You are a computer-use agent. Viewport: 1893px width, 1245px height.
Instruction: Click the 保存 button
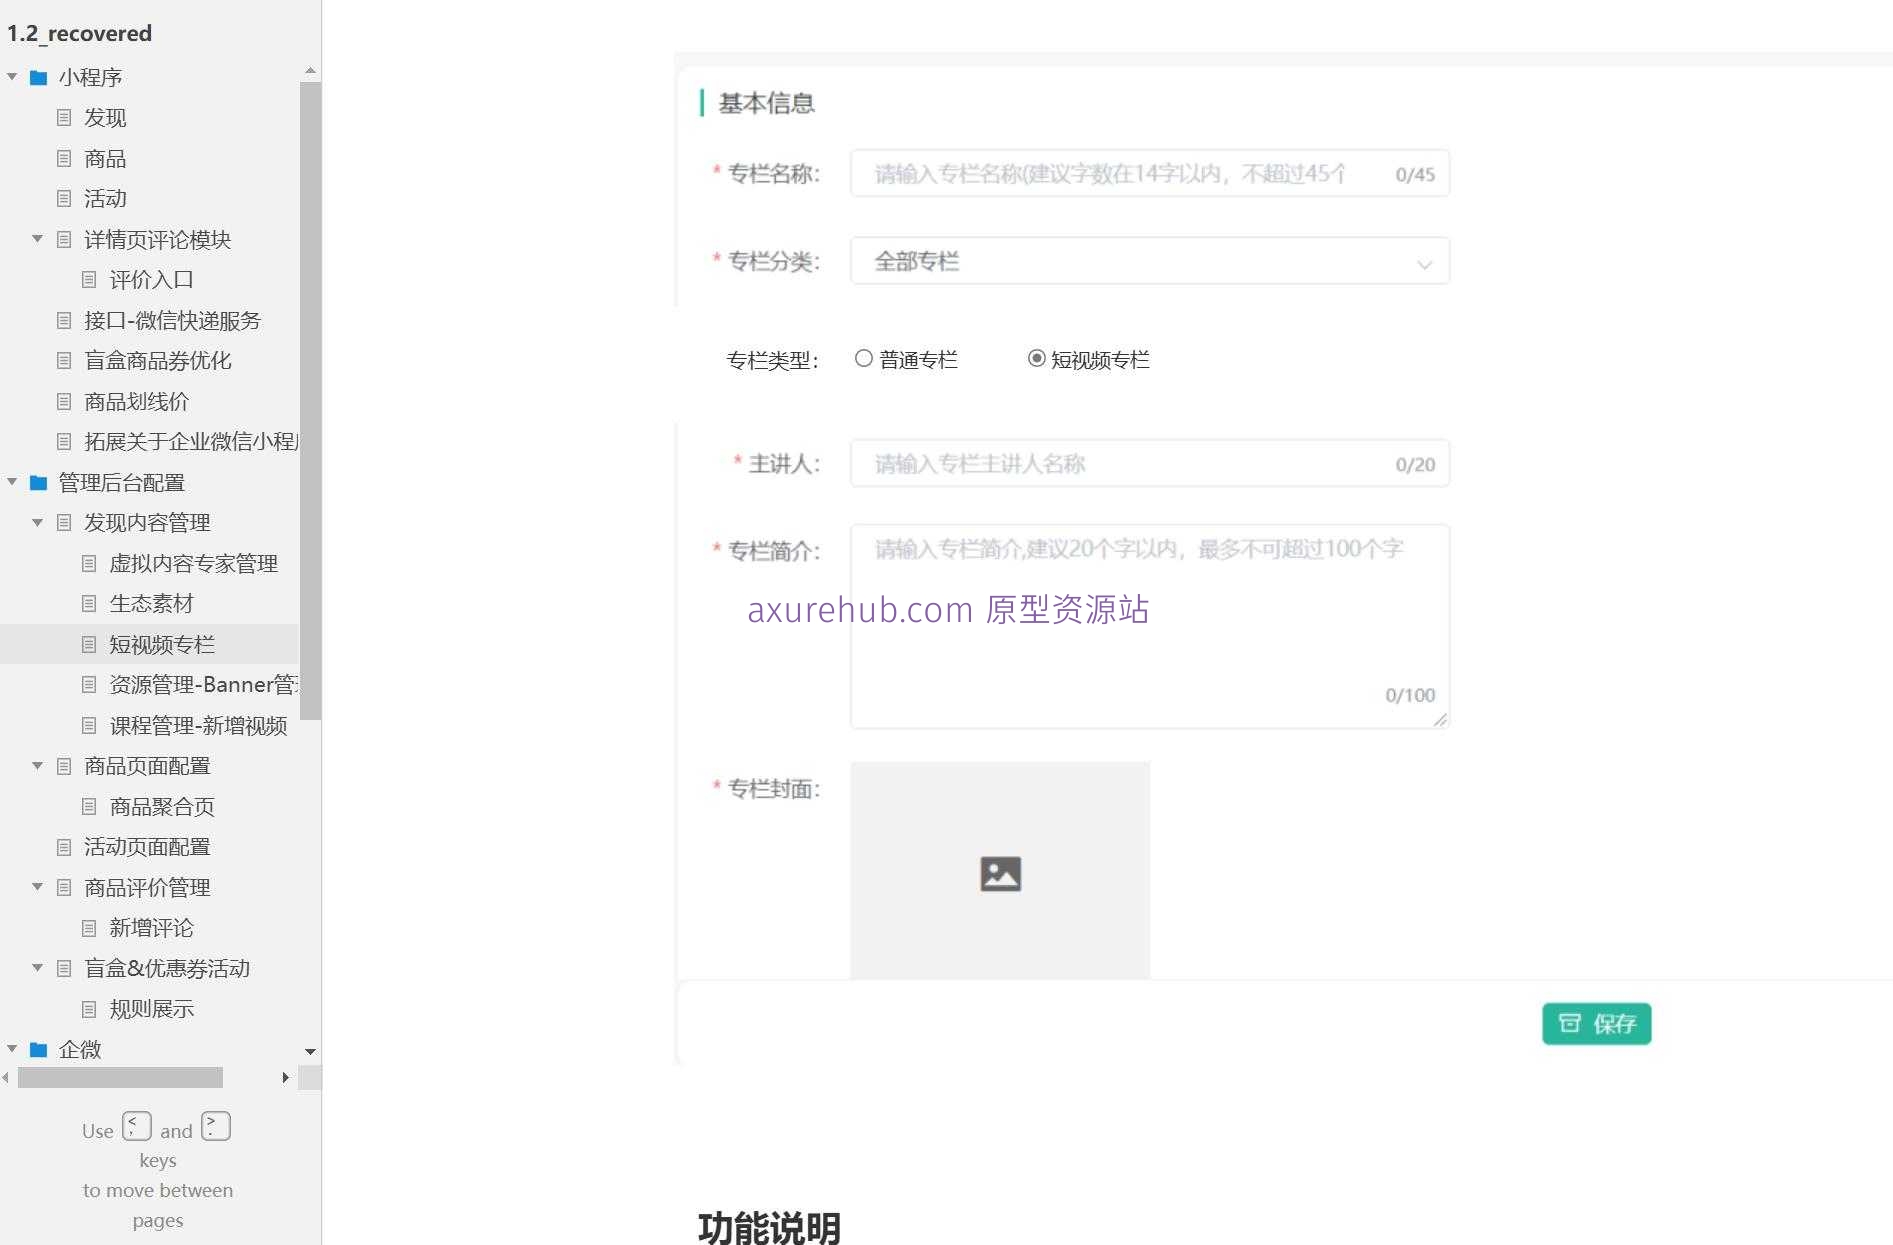click(x=1596, y=1023)
